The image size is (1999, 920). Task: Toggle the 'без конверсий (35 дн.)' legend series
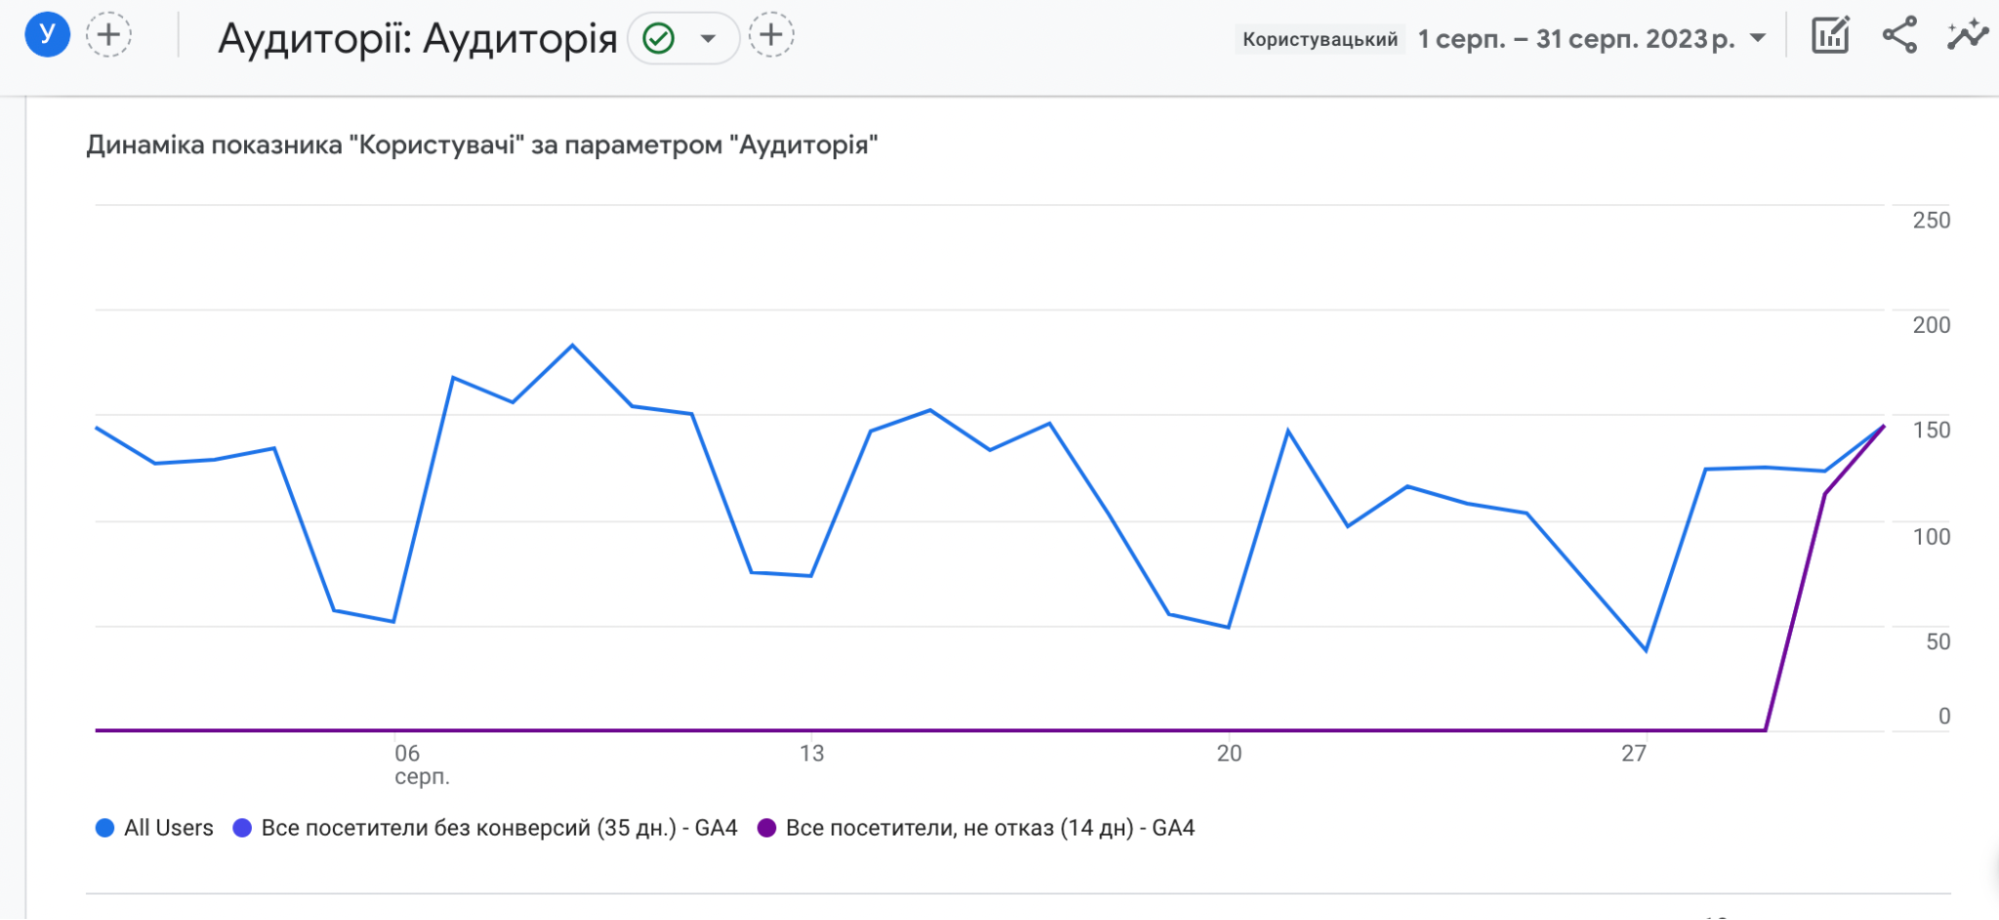[x=498, y=828]
